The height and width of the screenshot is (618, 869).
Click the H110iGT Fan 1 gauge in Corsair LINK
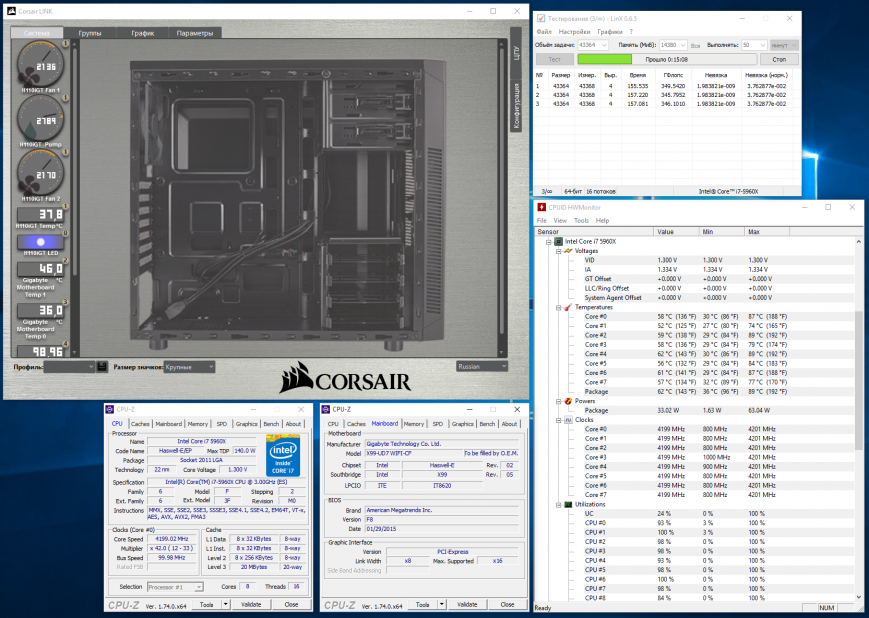40,65
